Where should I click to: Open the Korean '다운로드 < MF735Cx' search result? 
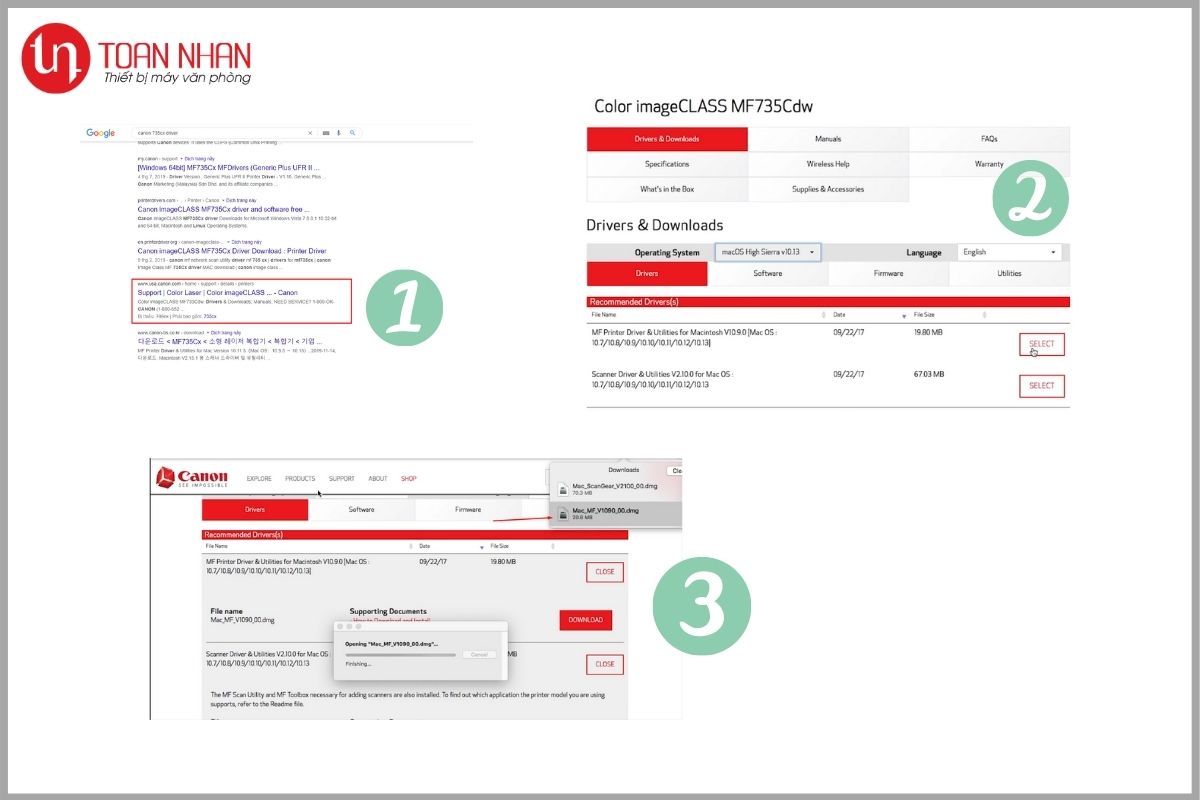pos(230,341)
